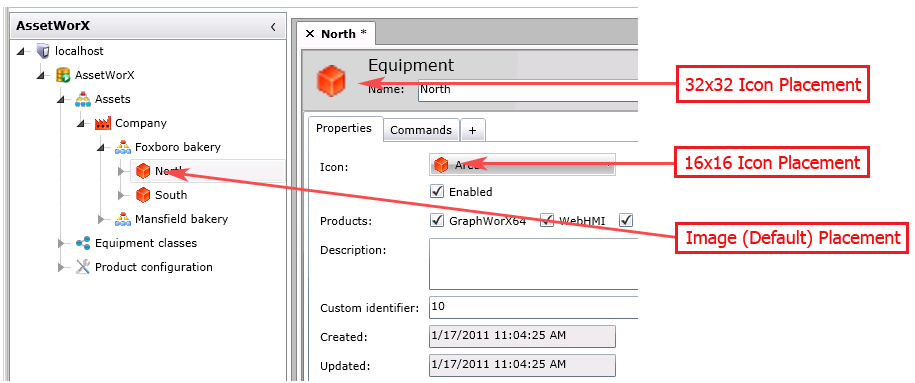Click the Custom identifier input field
Viewport: 915px width, 383px height.
533,307
